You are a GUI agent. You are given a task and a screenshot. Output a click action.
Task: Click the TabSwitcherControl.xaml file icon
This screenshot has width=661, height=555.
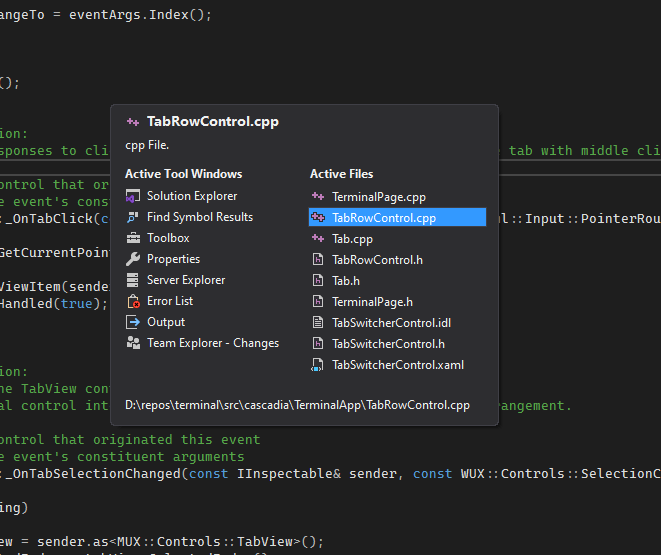pyautogui.click(x=318, y=365)
